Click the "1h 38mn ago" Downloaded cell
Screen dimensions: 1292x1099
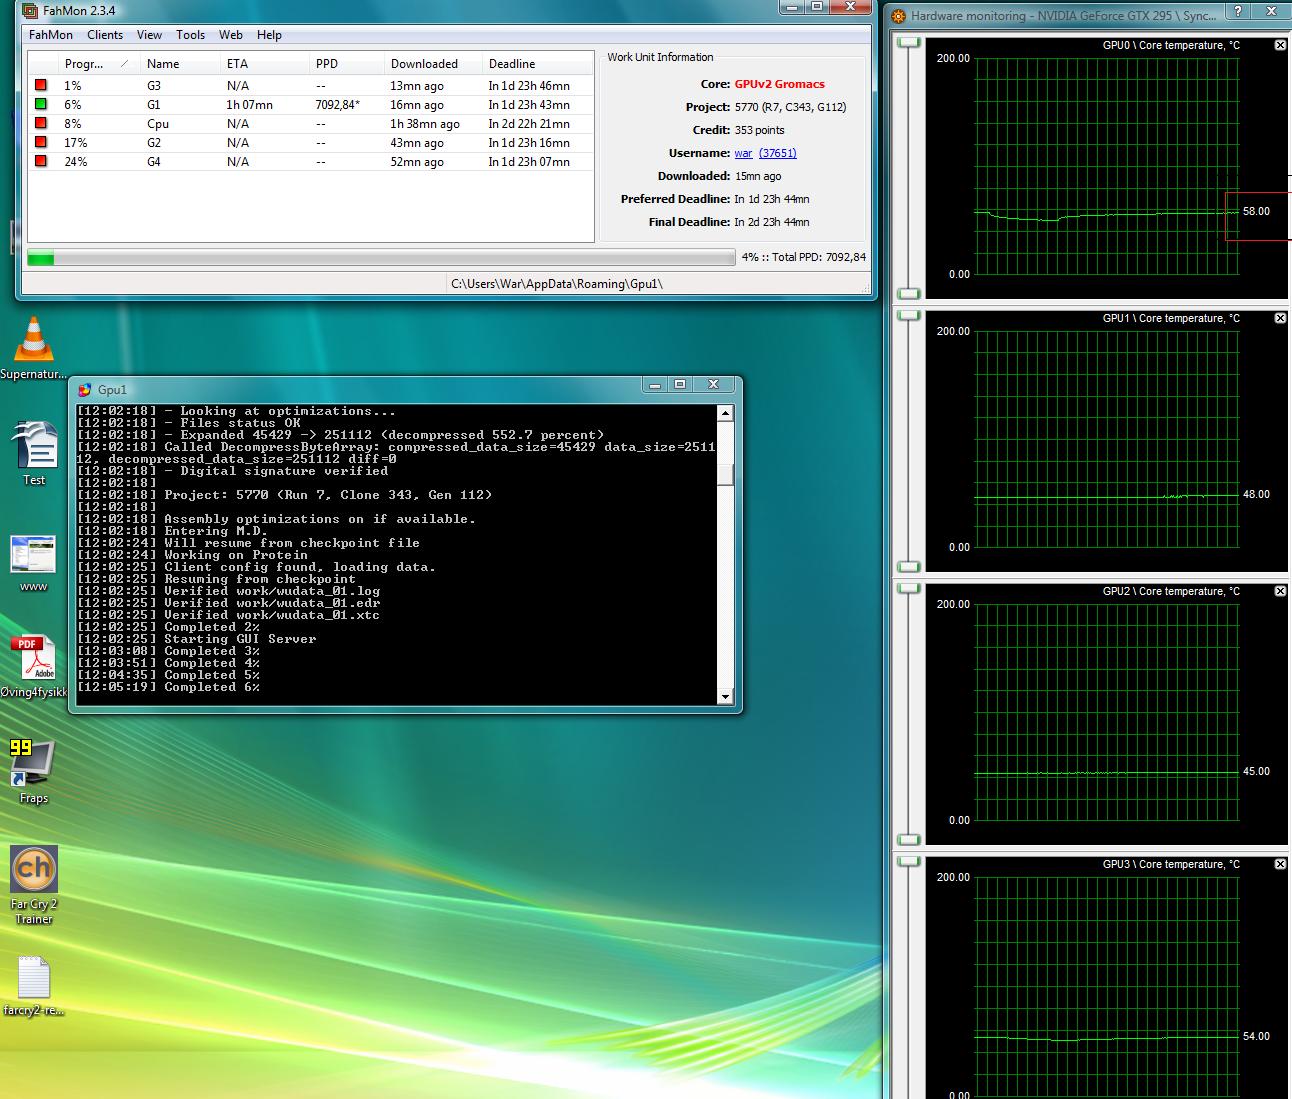425,124
